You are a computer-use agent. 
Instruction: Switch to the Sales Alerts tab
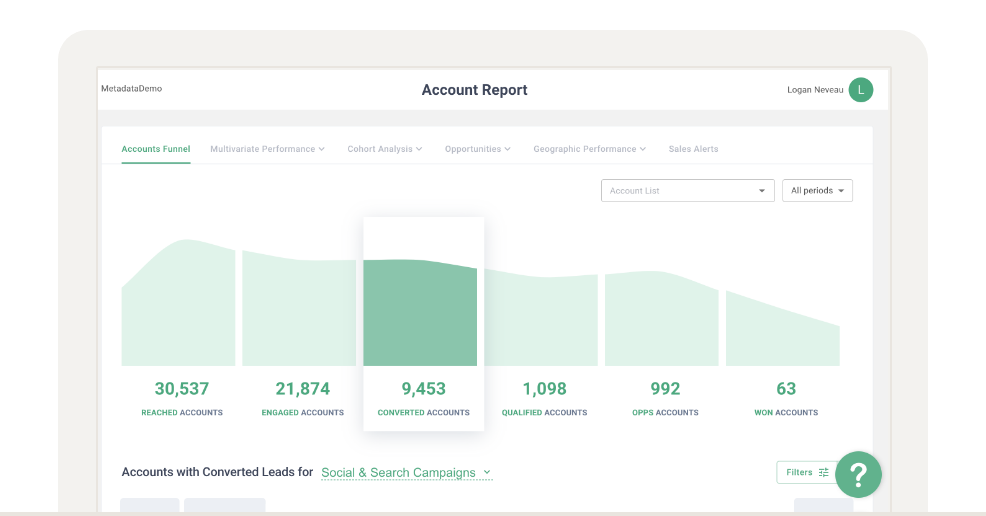click(693, 149)
